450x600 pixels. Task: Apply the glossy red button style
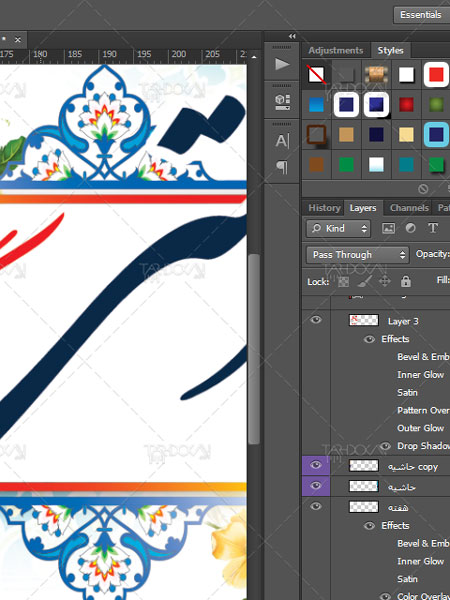coord(406,104)
